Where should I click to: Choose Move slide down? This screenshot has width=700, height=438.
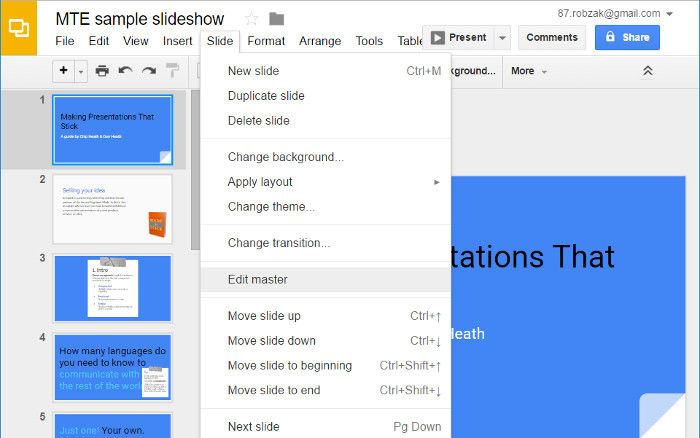(x=326, y=341)
